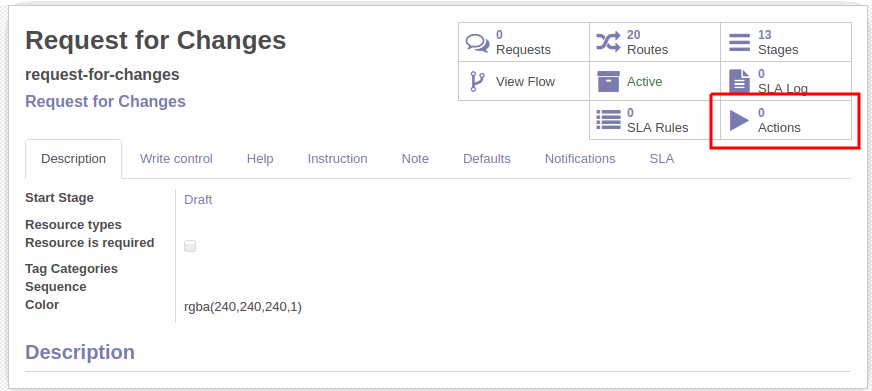Click the SLA Log document icon
Viewport: 872px width, 391px height.
point(739,81)
